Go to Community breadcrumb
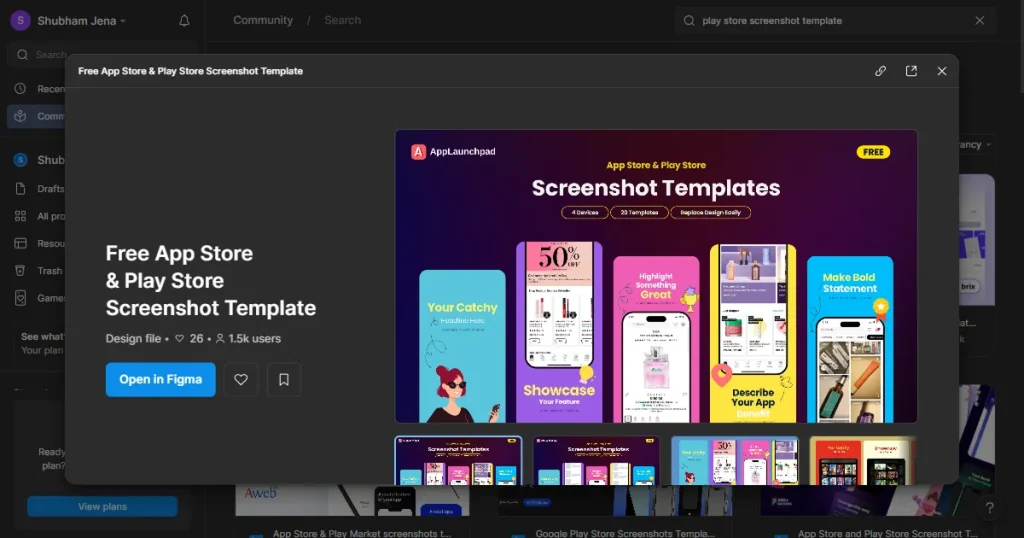This screenshot has height=538, width=1024. (x=263, y=20)
